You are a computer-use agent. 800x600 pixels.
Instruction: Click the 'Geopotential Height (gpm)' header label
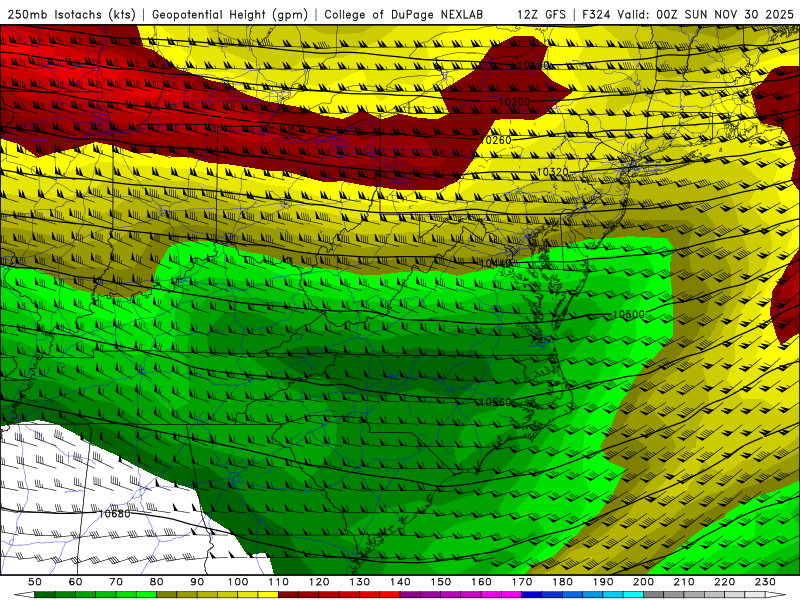[230, 15]
